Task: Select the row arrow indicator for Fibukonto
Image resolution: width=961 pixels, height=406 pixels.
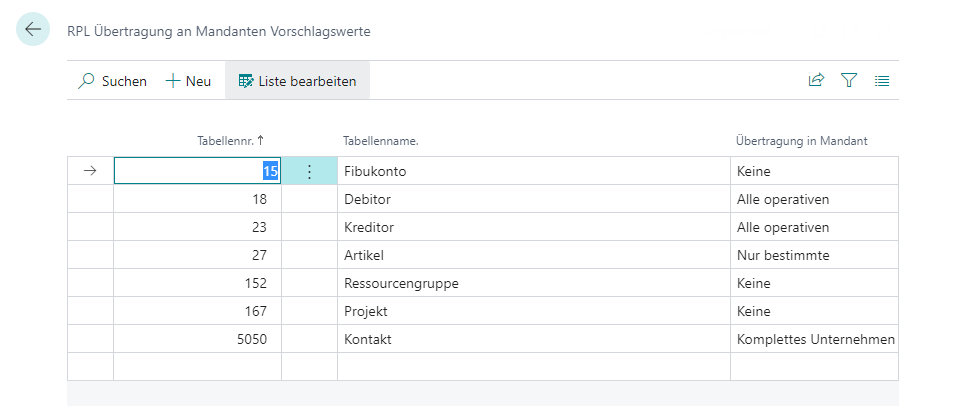Action: pos(90,171)
